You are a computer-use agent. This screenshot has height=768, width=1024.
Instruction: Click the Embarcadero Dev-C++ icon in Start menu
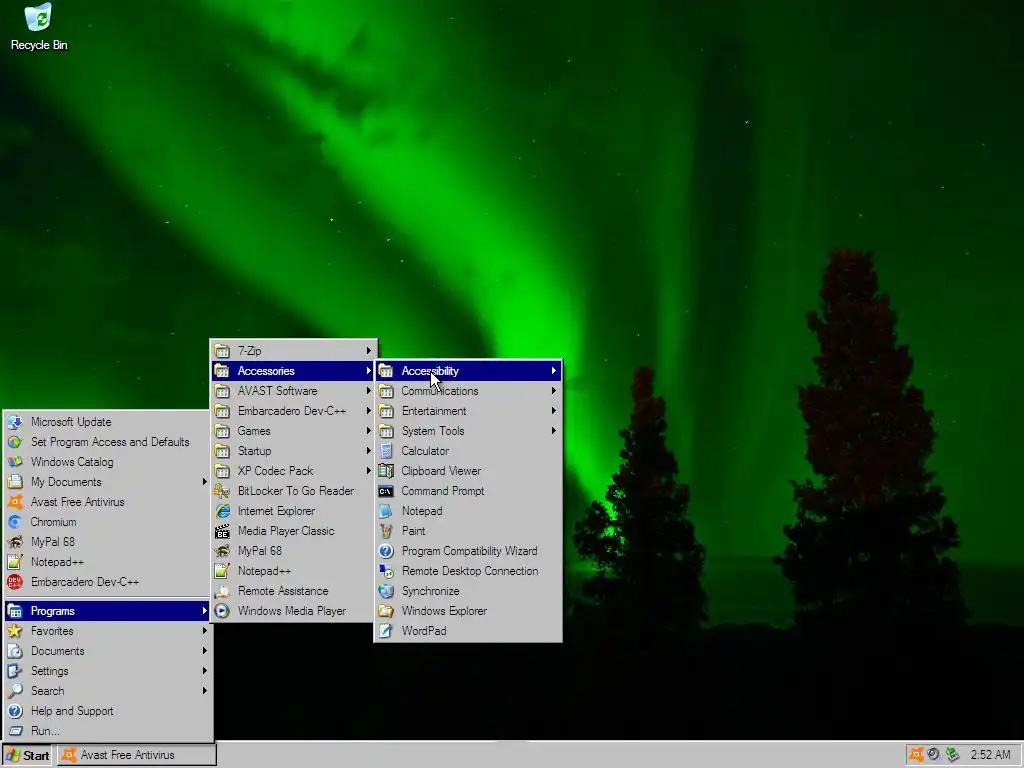(15, 582)
